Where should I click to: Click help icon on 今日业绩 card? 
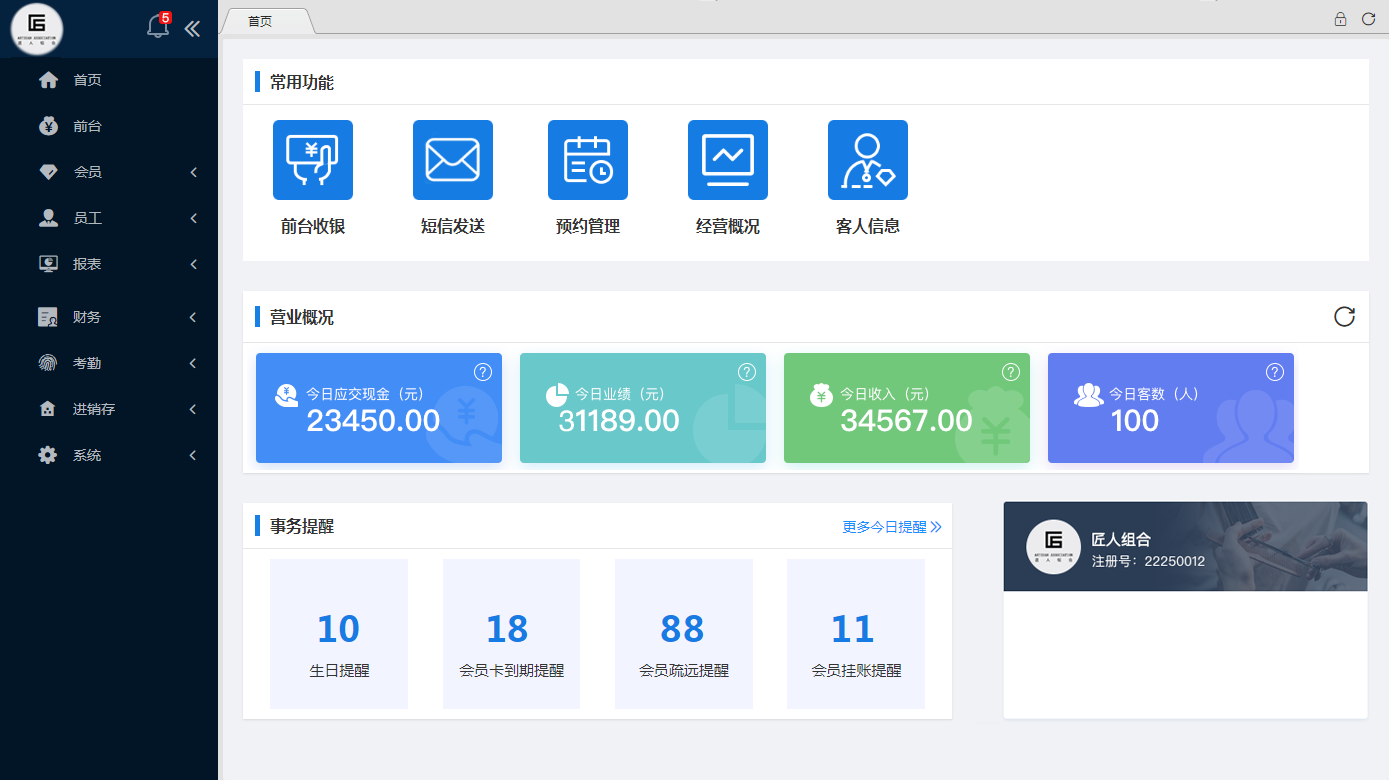[747, 372]
